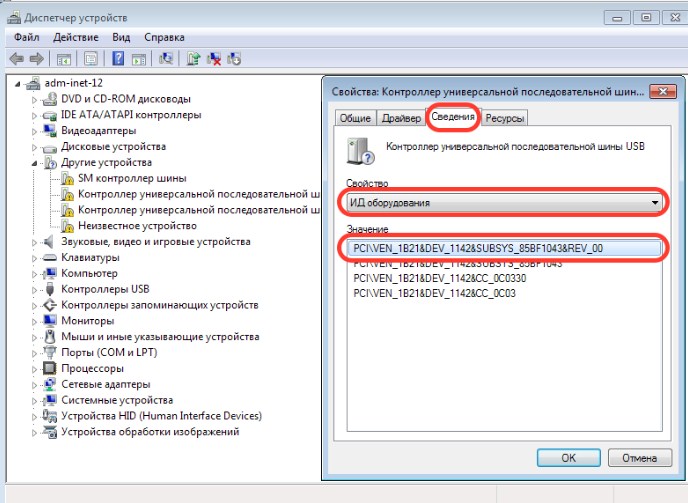Image resolution: width=688 pixels, height=503 pixels.
Task: Click the last toolbar icon with the down arrow
Action: 234,59
